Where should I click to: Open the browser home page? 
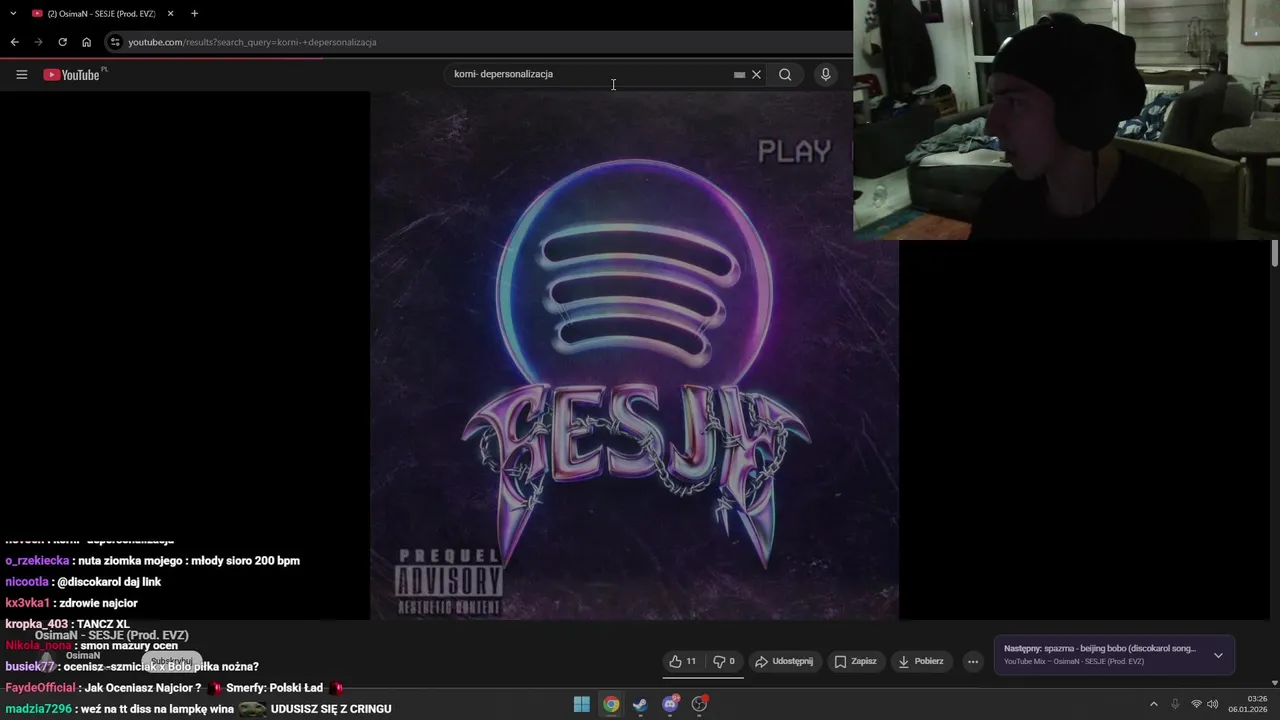pyautogui.click(x=86, y=42)
